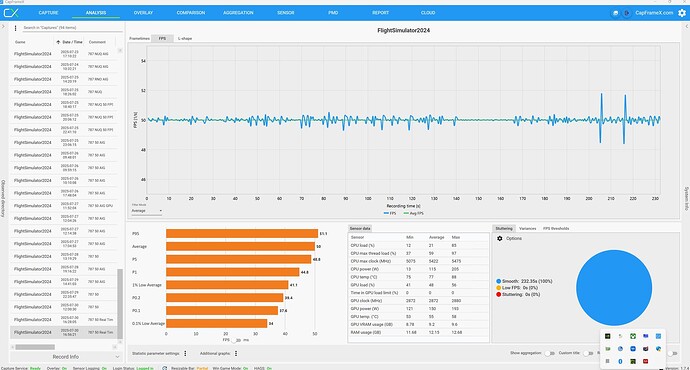This screenshot has height=370, width=690.
Task: Open the CapFrameX.com link
Action: tap(654, 13)
